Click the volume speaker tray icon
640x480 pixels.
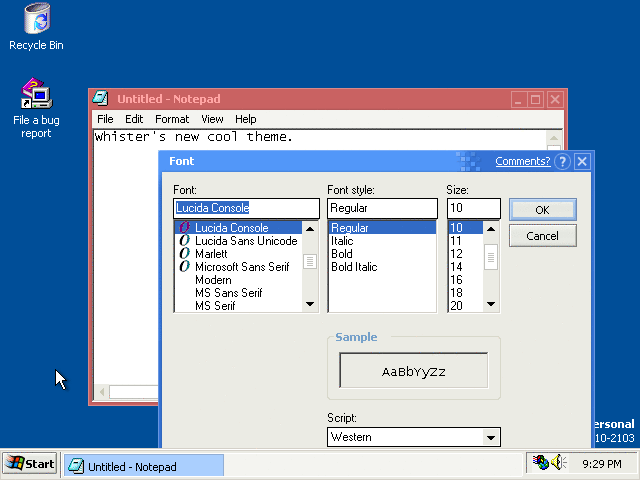point(558,462)
